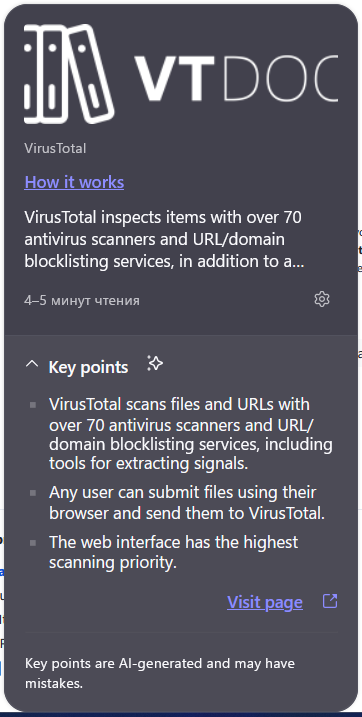Click the AI sparkle icon beside Key points
362x717 pixels.
(x=155, y=364)
